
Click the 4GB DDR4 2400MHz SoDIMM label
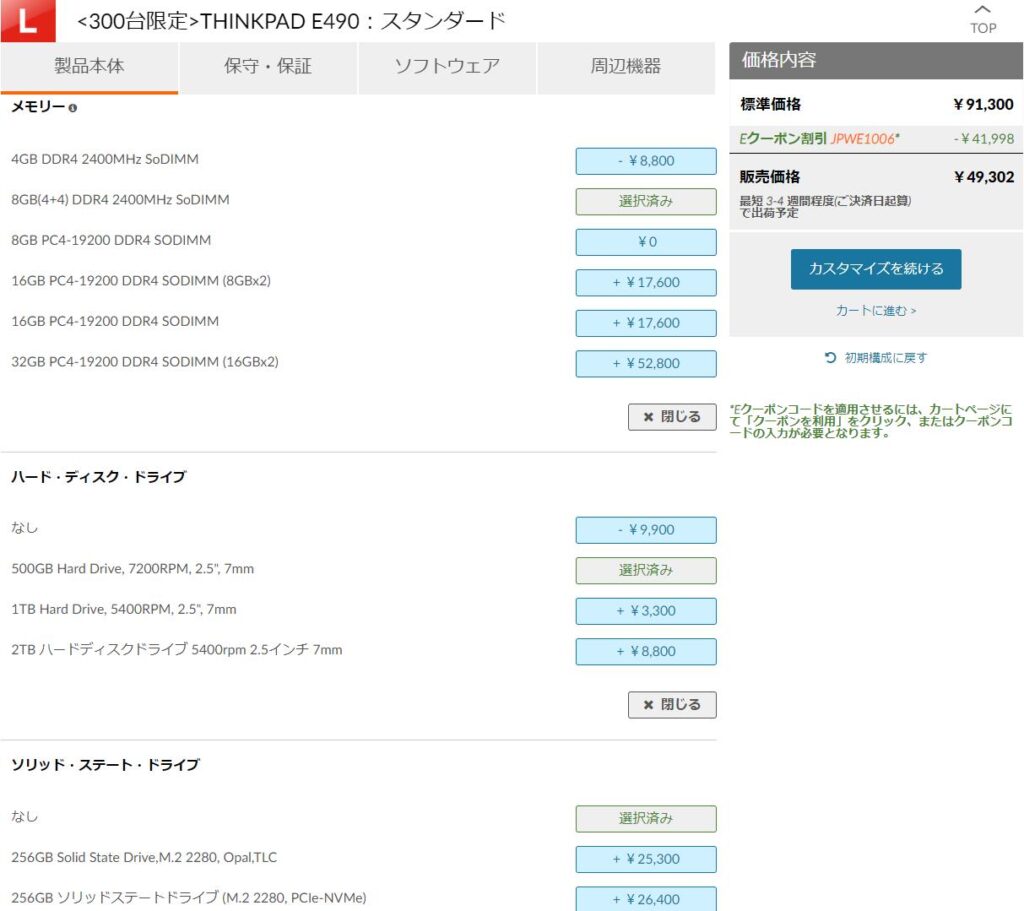(104, 159)
